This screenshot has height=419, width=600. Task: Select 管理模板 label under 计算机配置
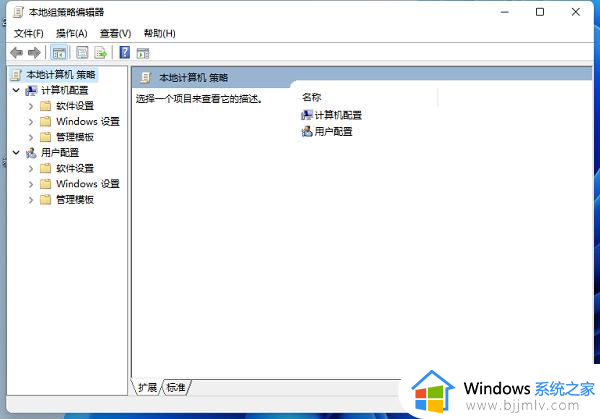75,137
